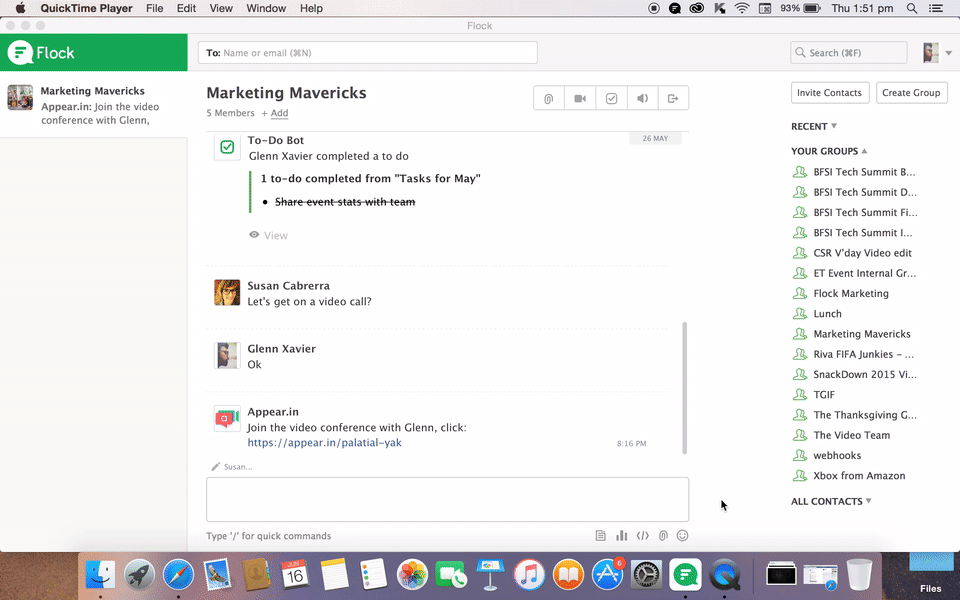Open SnackDown 2015 group
Image resolution: width=960 pixels, height=600 pixels.
[864, 374]
